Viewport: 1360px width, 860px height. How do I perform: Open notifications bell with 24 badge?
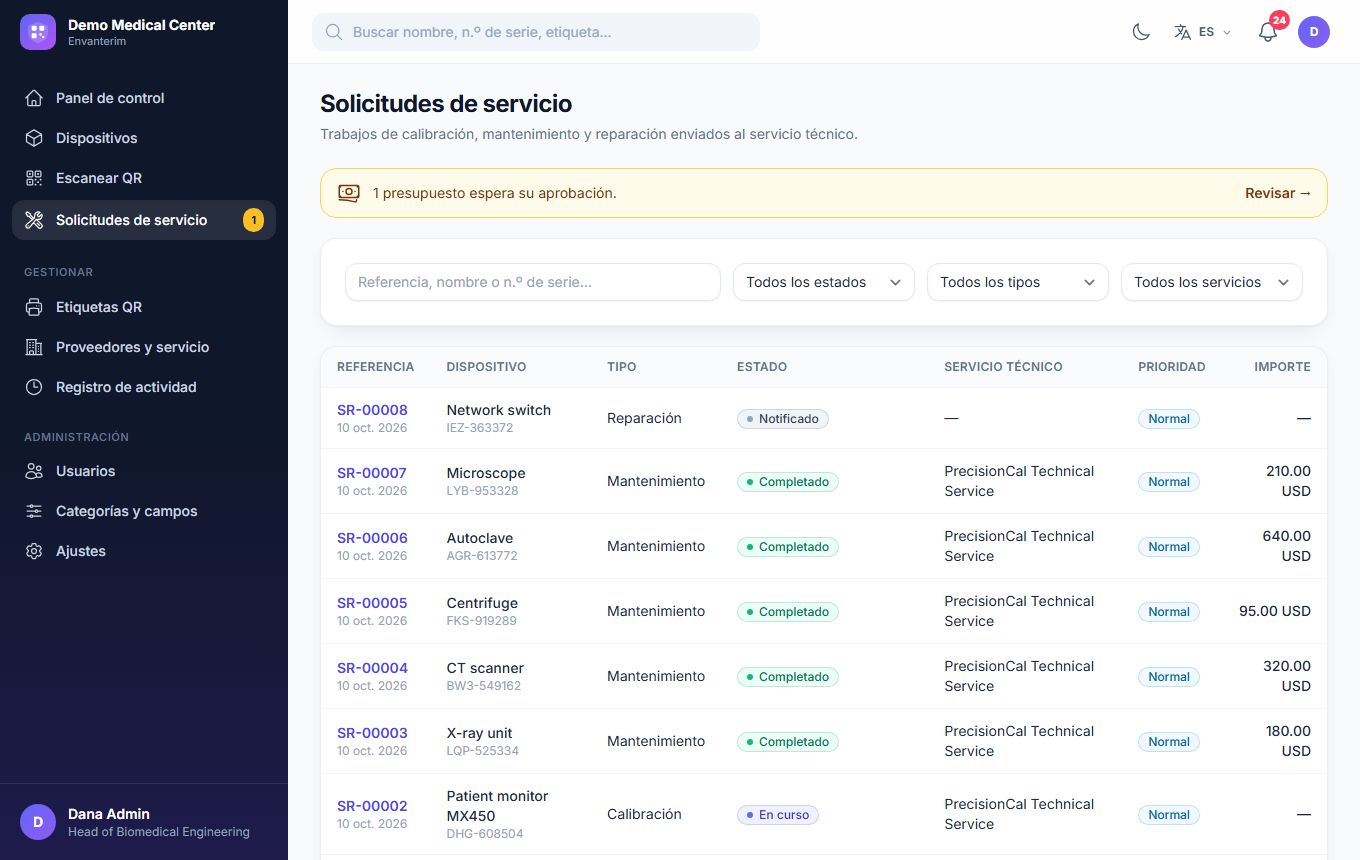coord(1268,32)
